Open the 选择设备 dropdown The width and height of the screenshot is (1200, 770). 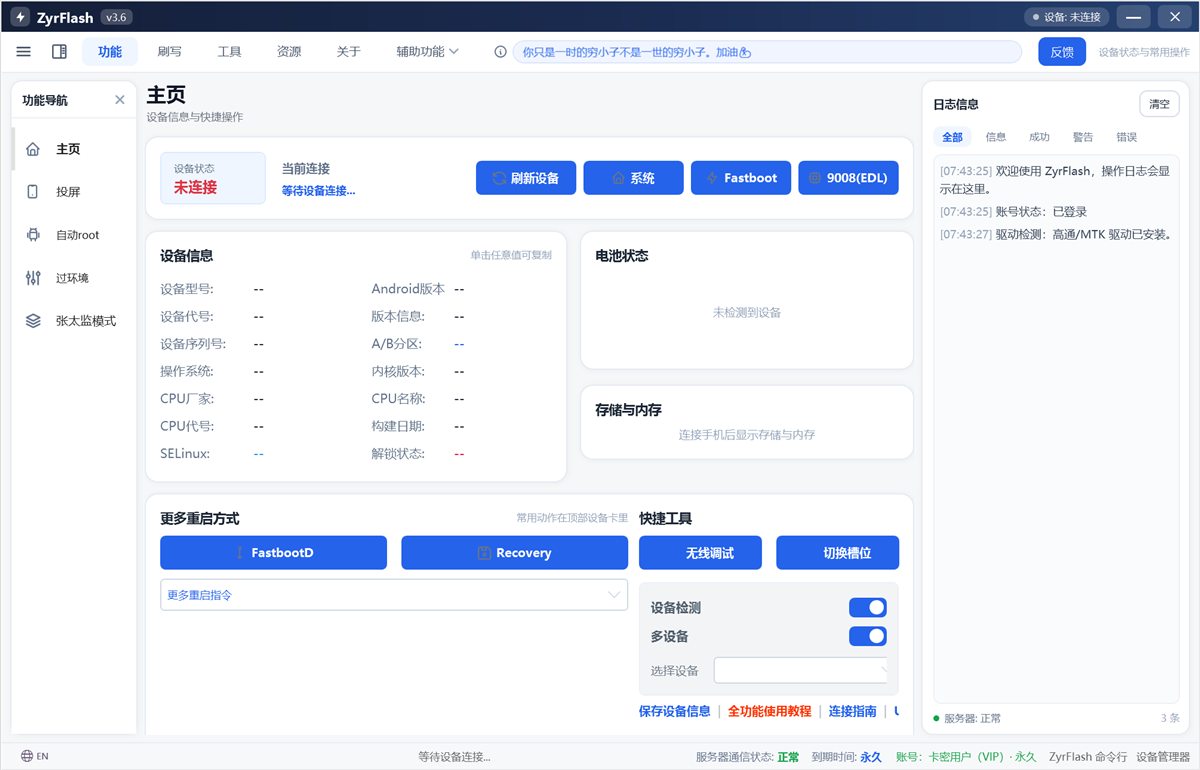[800, 670]
